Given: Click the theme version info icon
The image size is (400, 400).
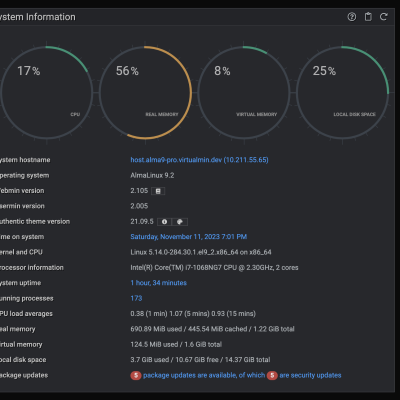Looking at the screenshot, I should pos(164,222).
